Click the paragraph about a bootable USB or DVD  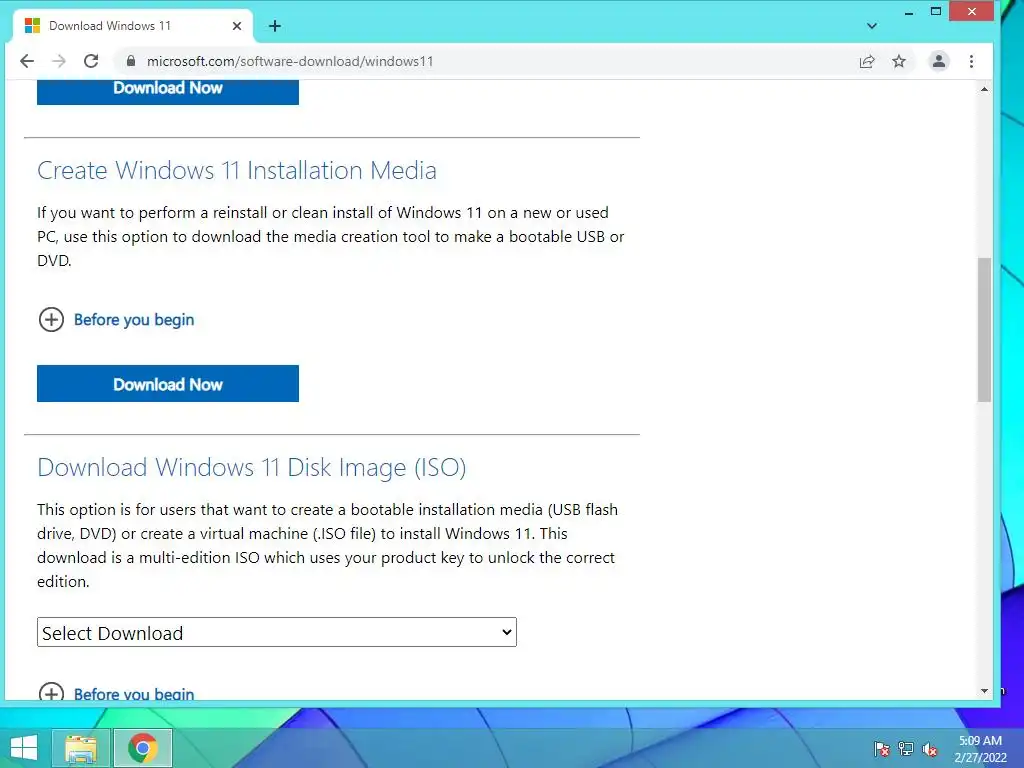330,236
